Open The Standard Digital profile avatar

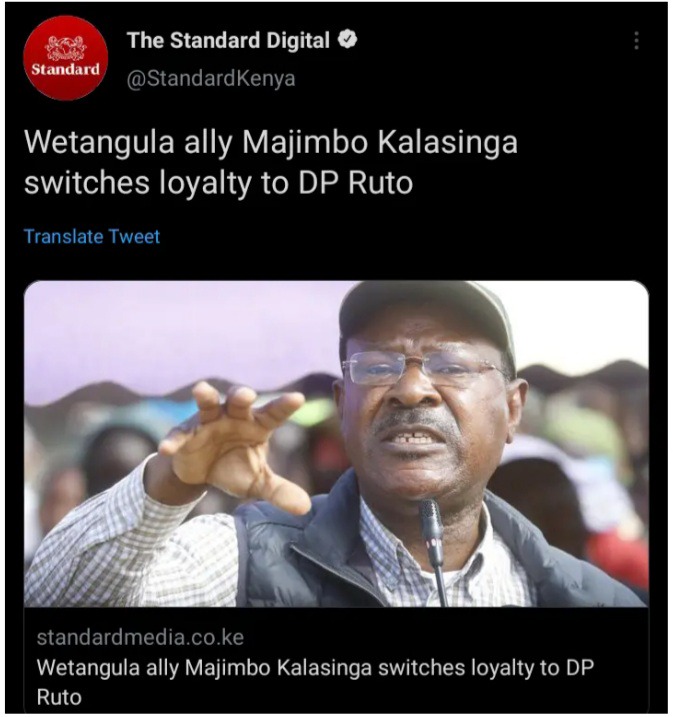pyautogui.click(x=65, y=58)
